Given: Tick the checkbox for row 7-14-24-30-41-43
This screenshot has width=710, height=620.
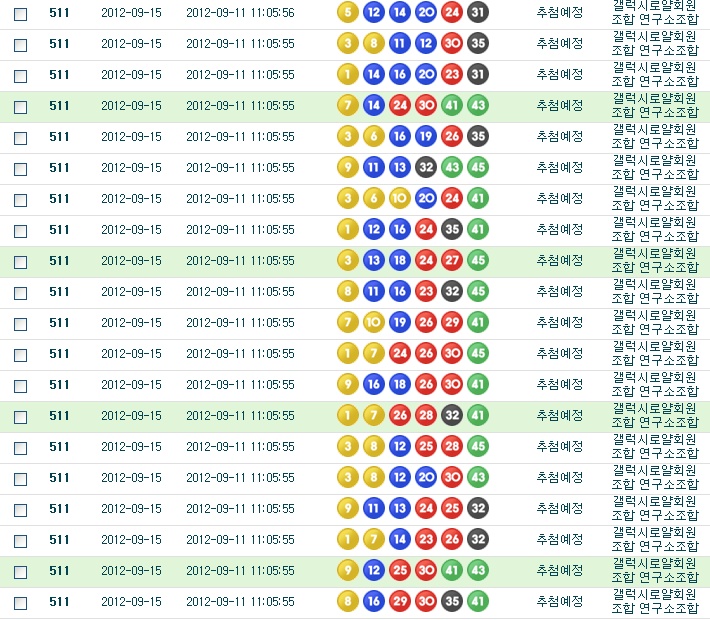Looking at the screenshot, I should coord(20,107).
